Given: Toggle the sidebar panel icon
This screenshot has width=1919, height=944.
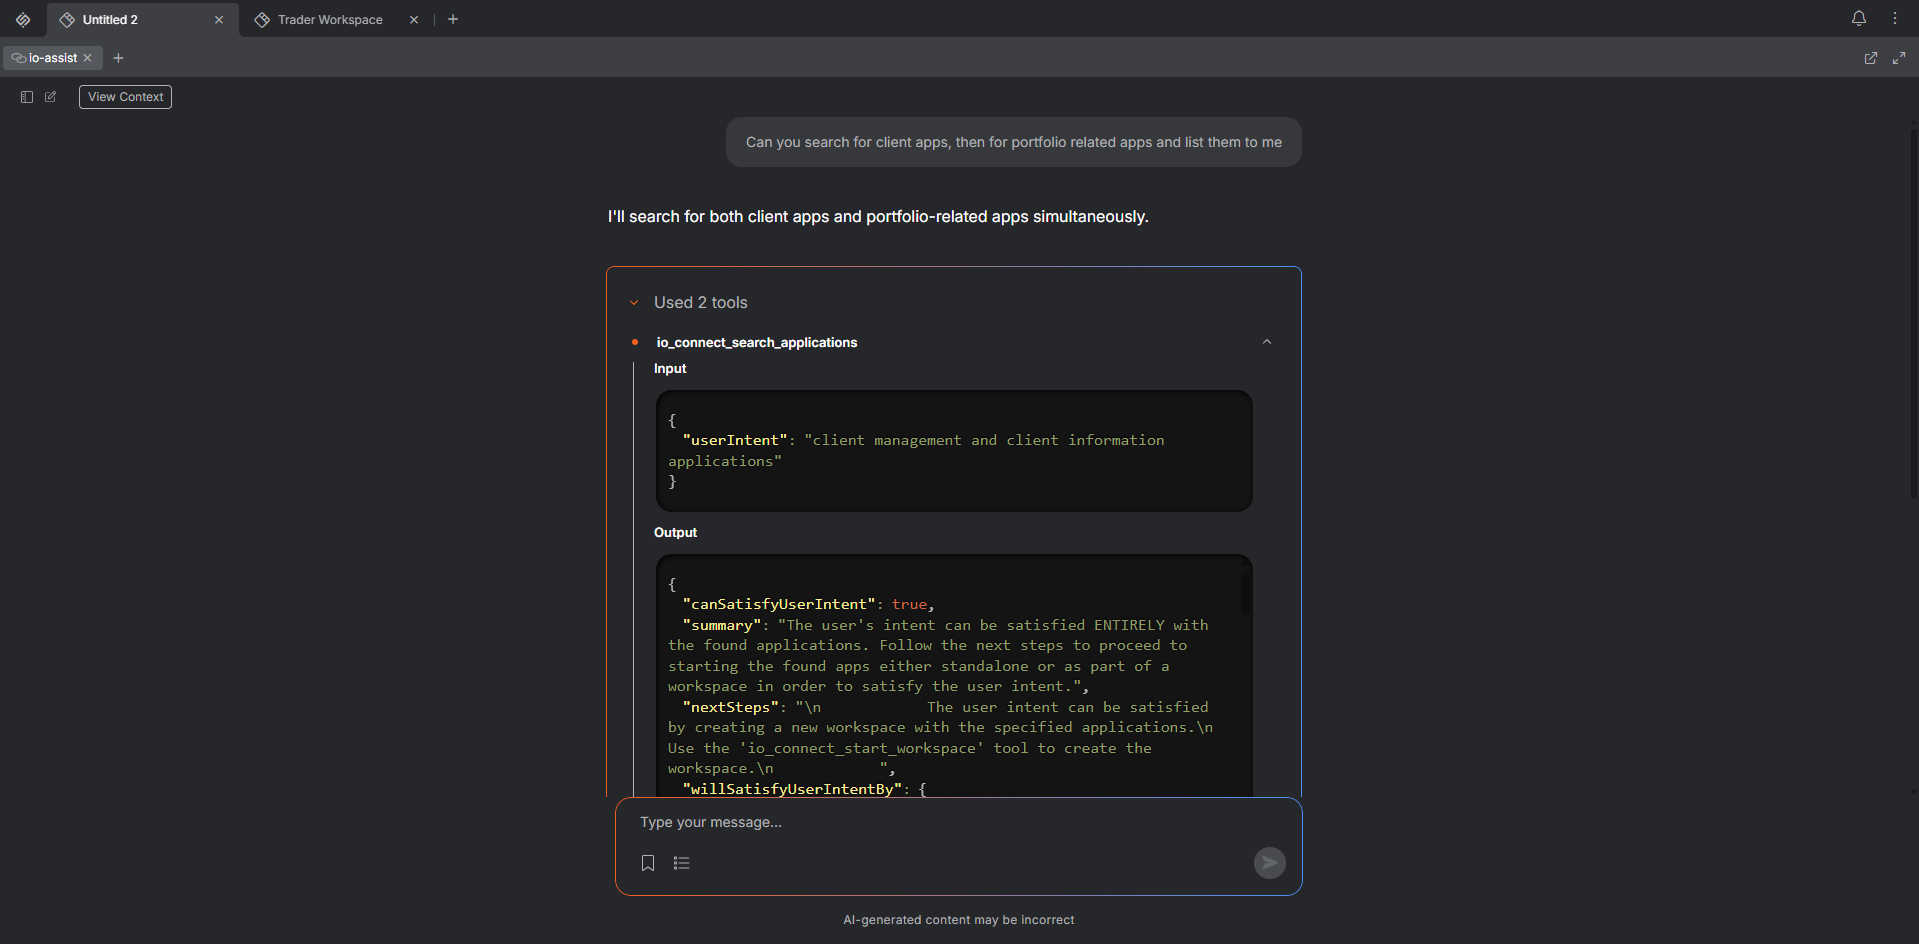Looking at the screenshot, I should point(27,97).
